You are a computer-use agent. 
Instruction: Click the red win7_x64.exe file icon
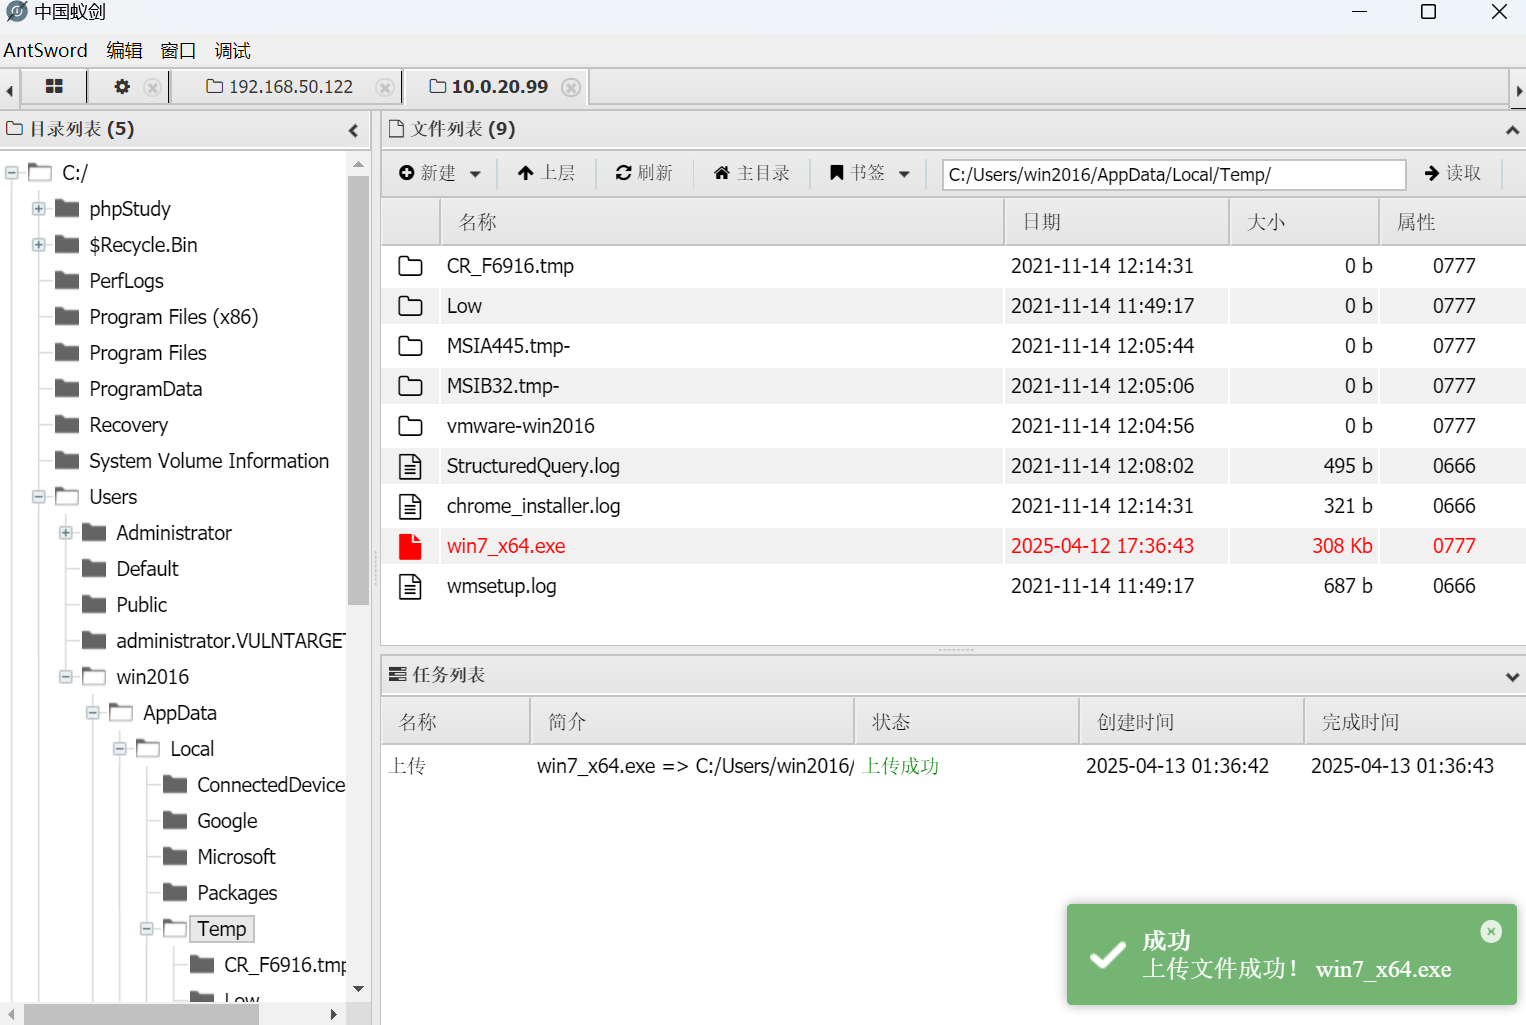pos(410,546)
